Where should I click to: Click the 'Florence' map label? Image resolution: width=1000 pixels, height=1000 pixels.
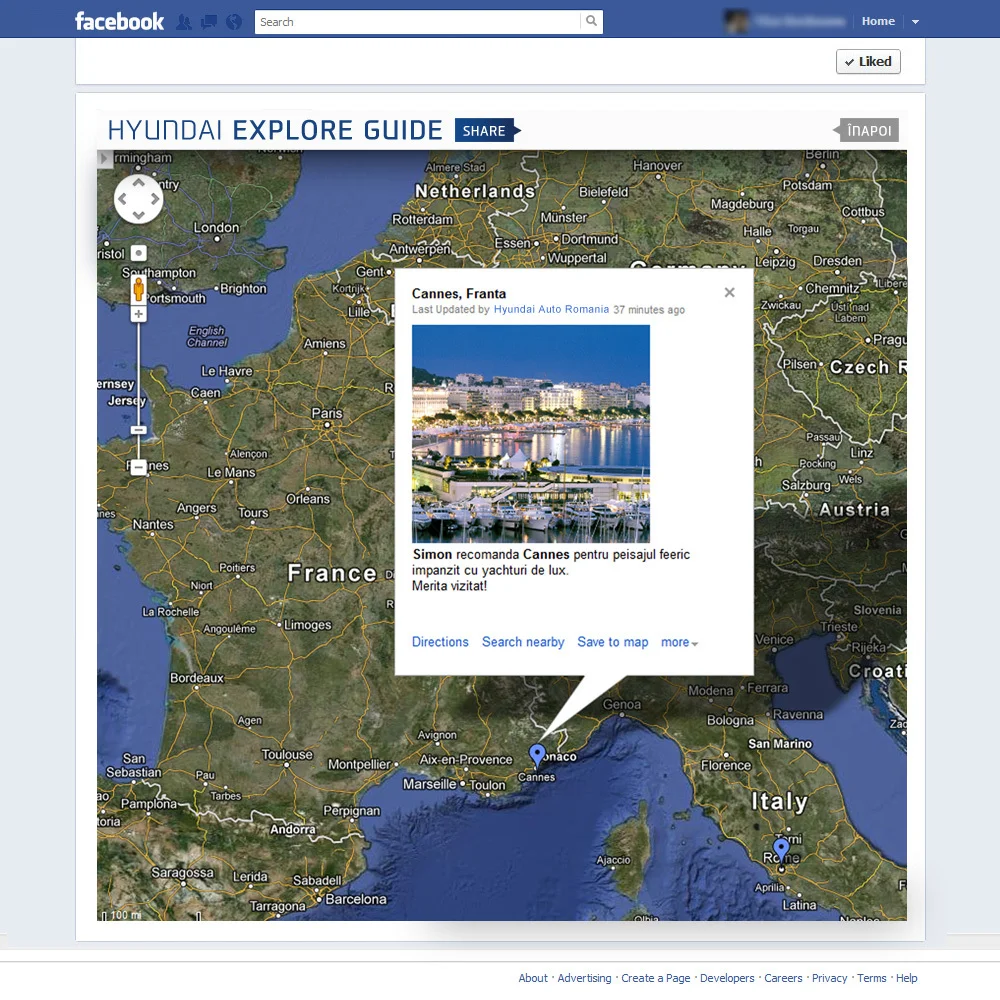726,765
